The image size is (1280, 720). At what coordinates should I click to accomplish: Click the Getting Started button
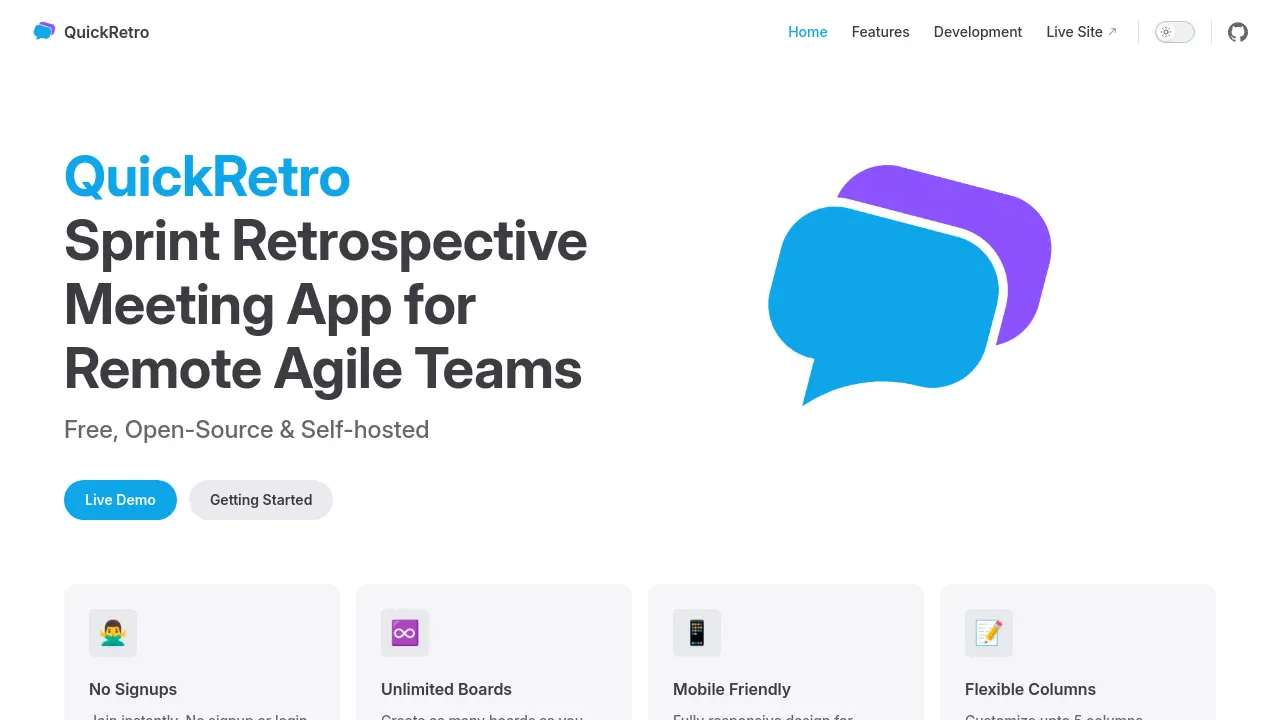261,500
